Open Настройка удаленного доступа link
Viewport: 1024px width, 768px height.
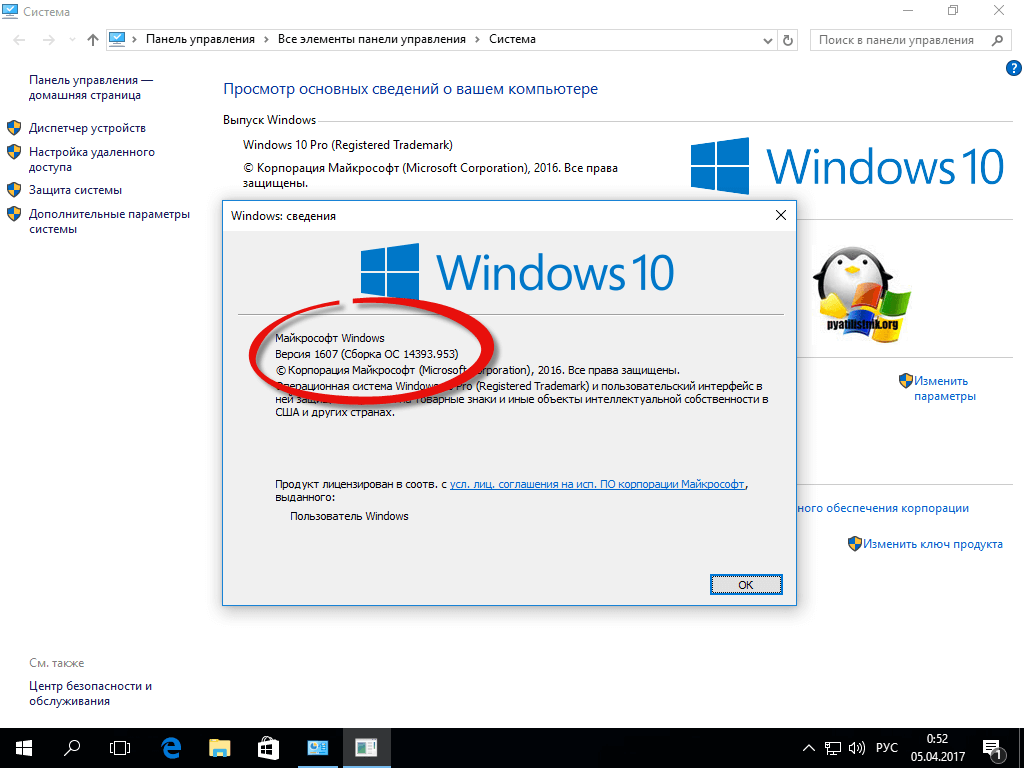tap(91, 159)
